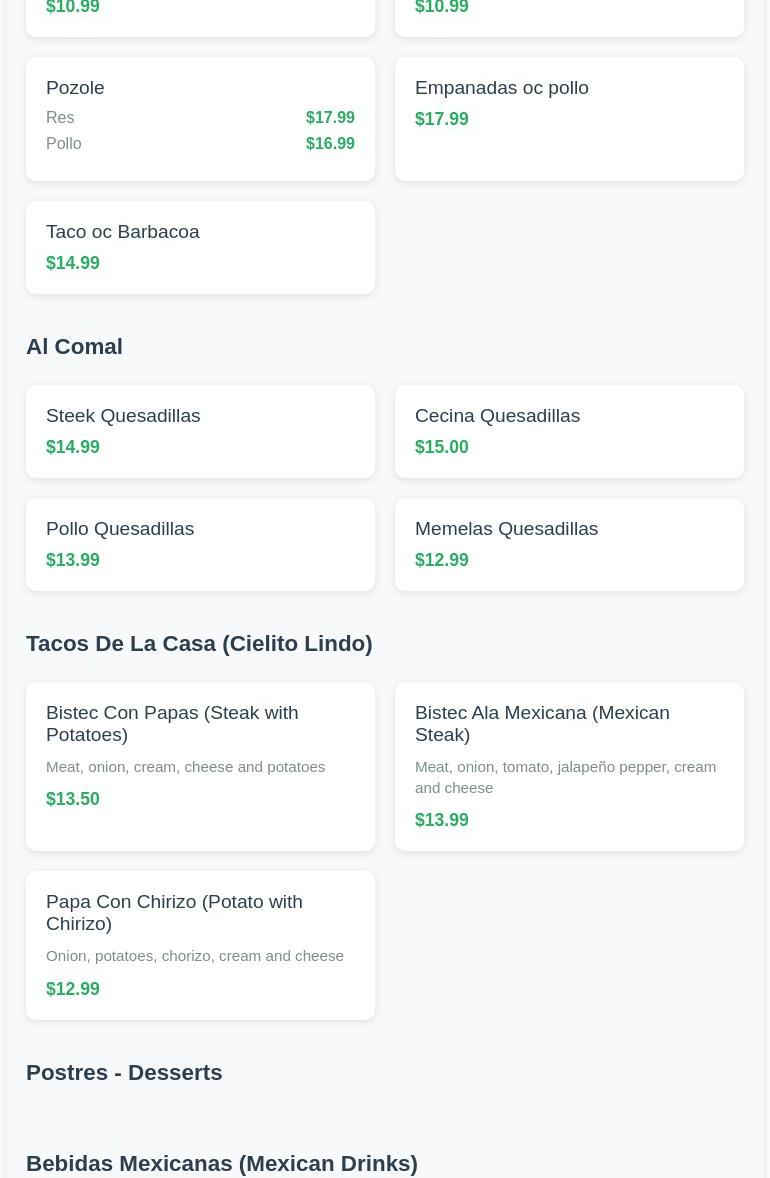Click the Postres - Desserts heading
This screenshot has width=770, height=1178.
pos(124,1072)
